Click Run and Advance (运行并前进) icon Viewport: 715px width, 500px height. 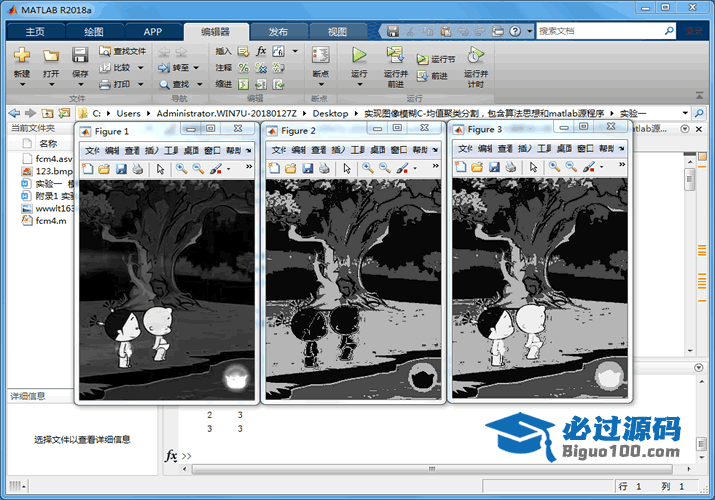click(395, 54)
